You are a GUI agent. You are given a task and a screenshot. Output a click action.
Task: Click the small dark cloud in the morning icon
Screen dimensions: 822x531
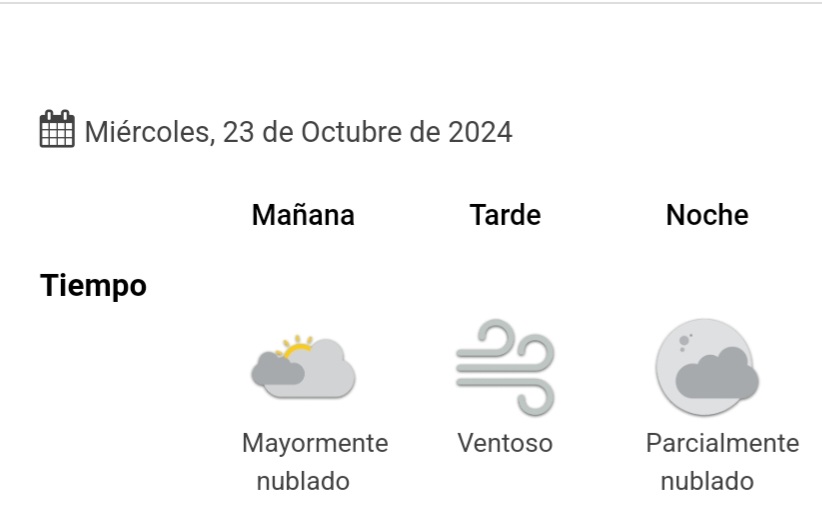[278, 369]
